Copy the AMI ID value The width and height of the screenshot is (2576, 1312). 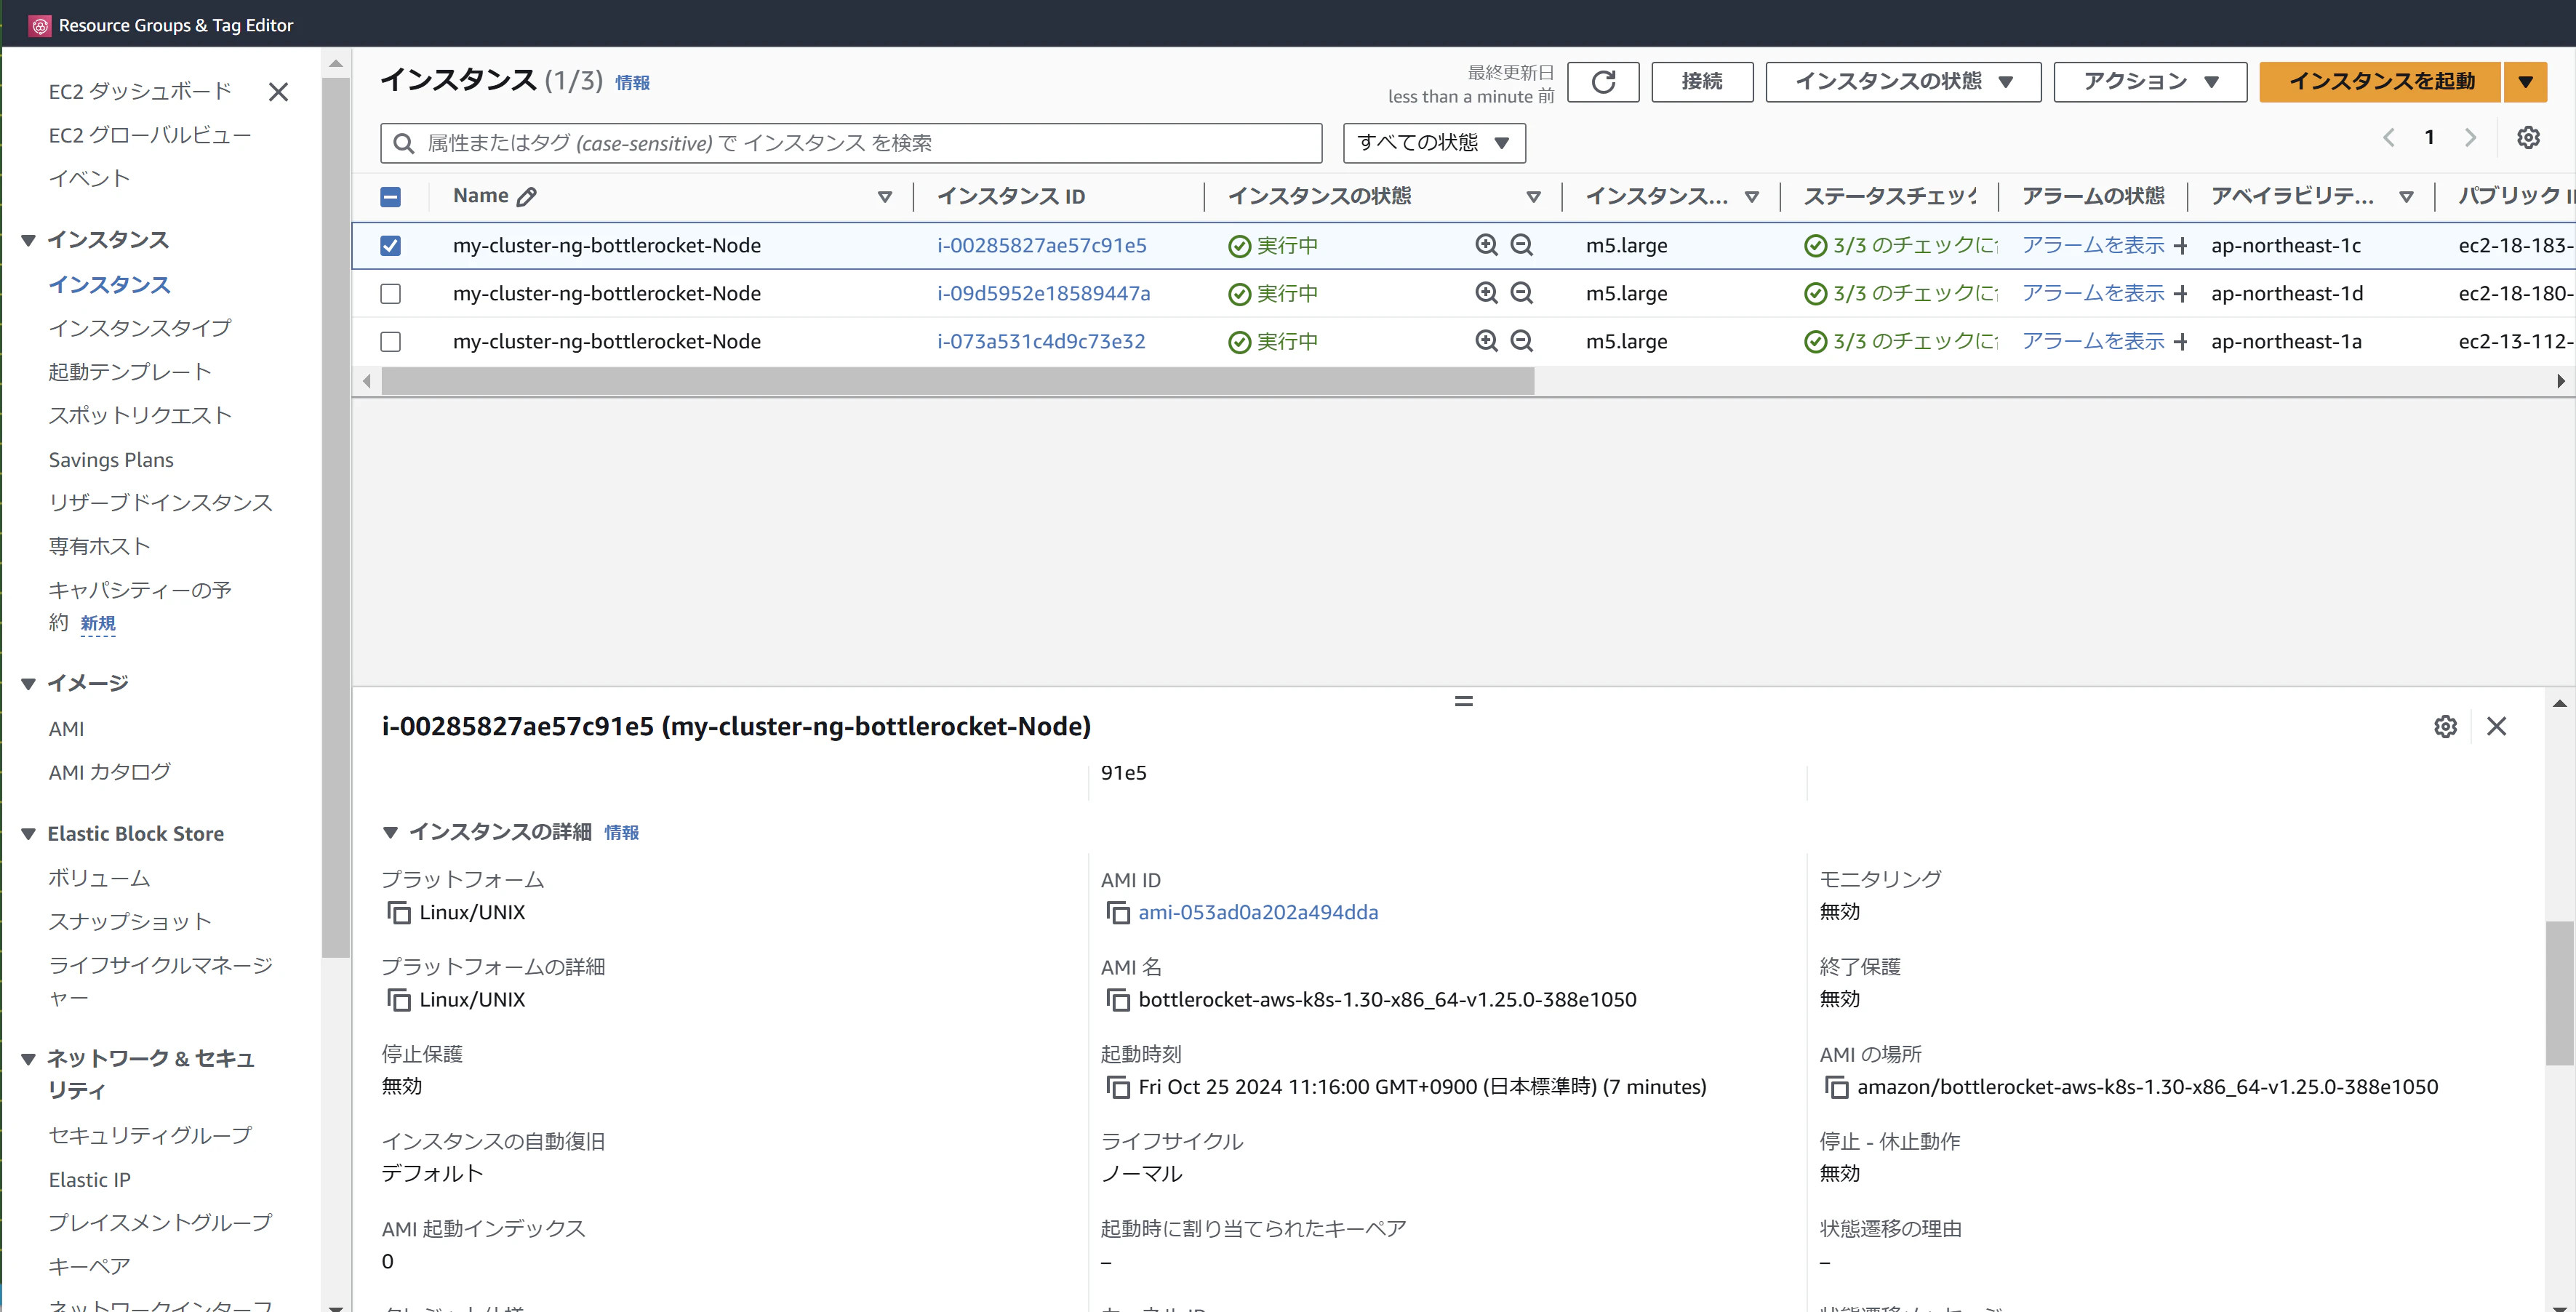coord(1117,913)
